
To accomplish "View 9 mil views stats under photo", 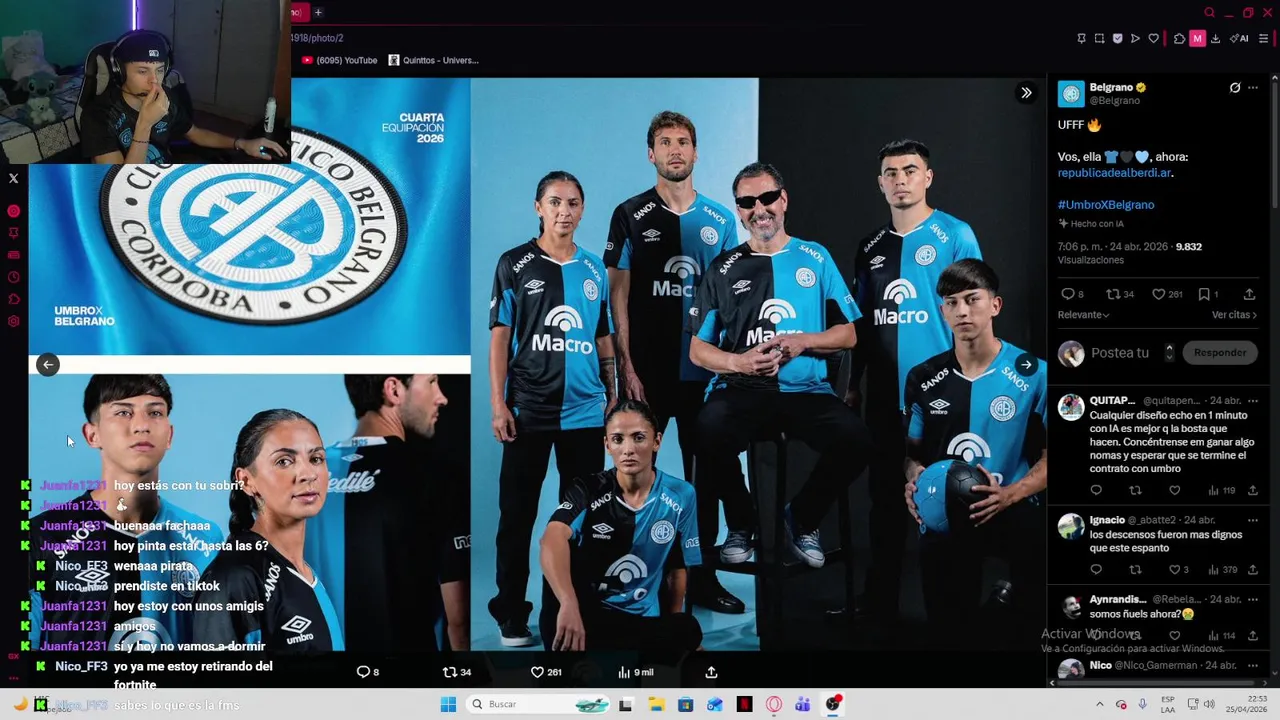I will pyautogui.click(x=636, y=672).
